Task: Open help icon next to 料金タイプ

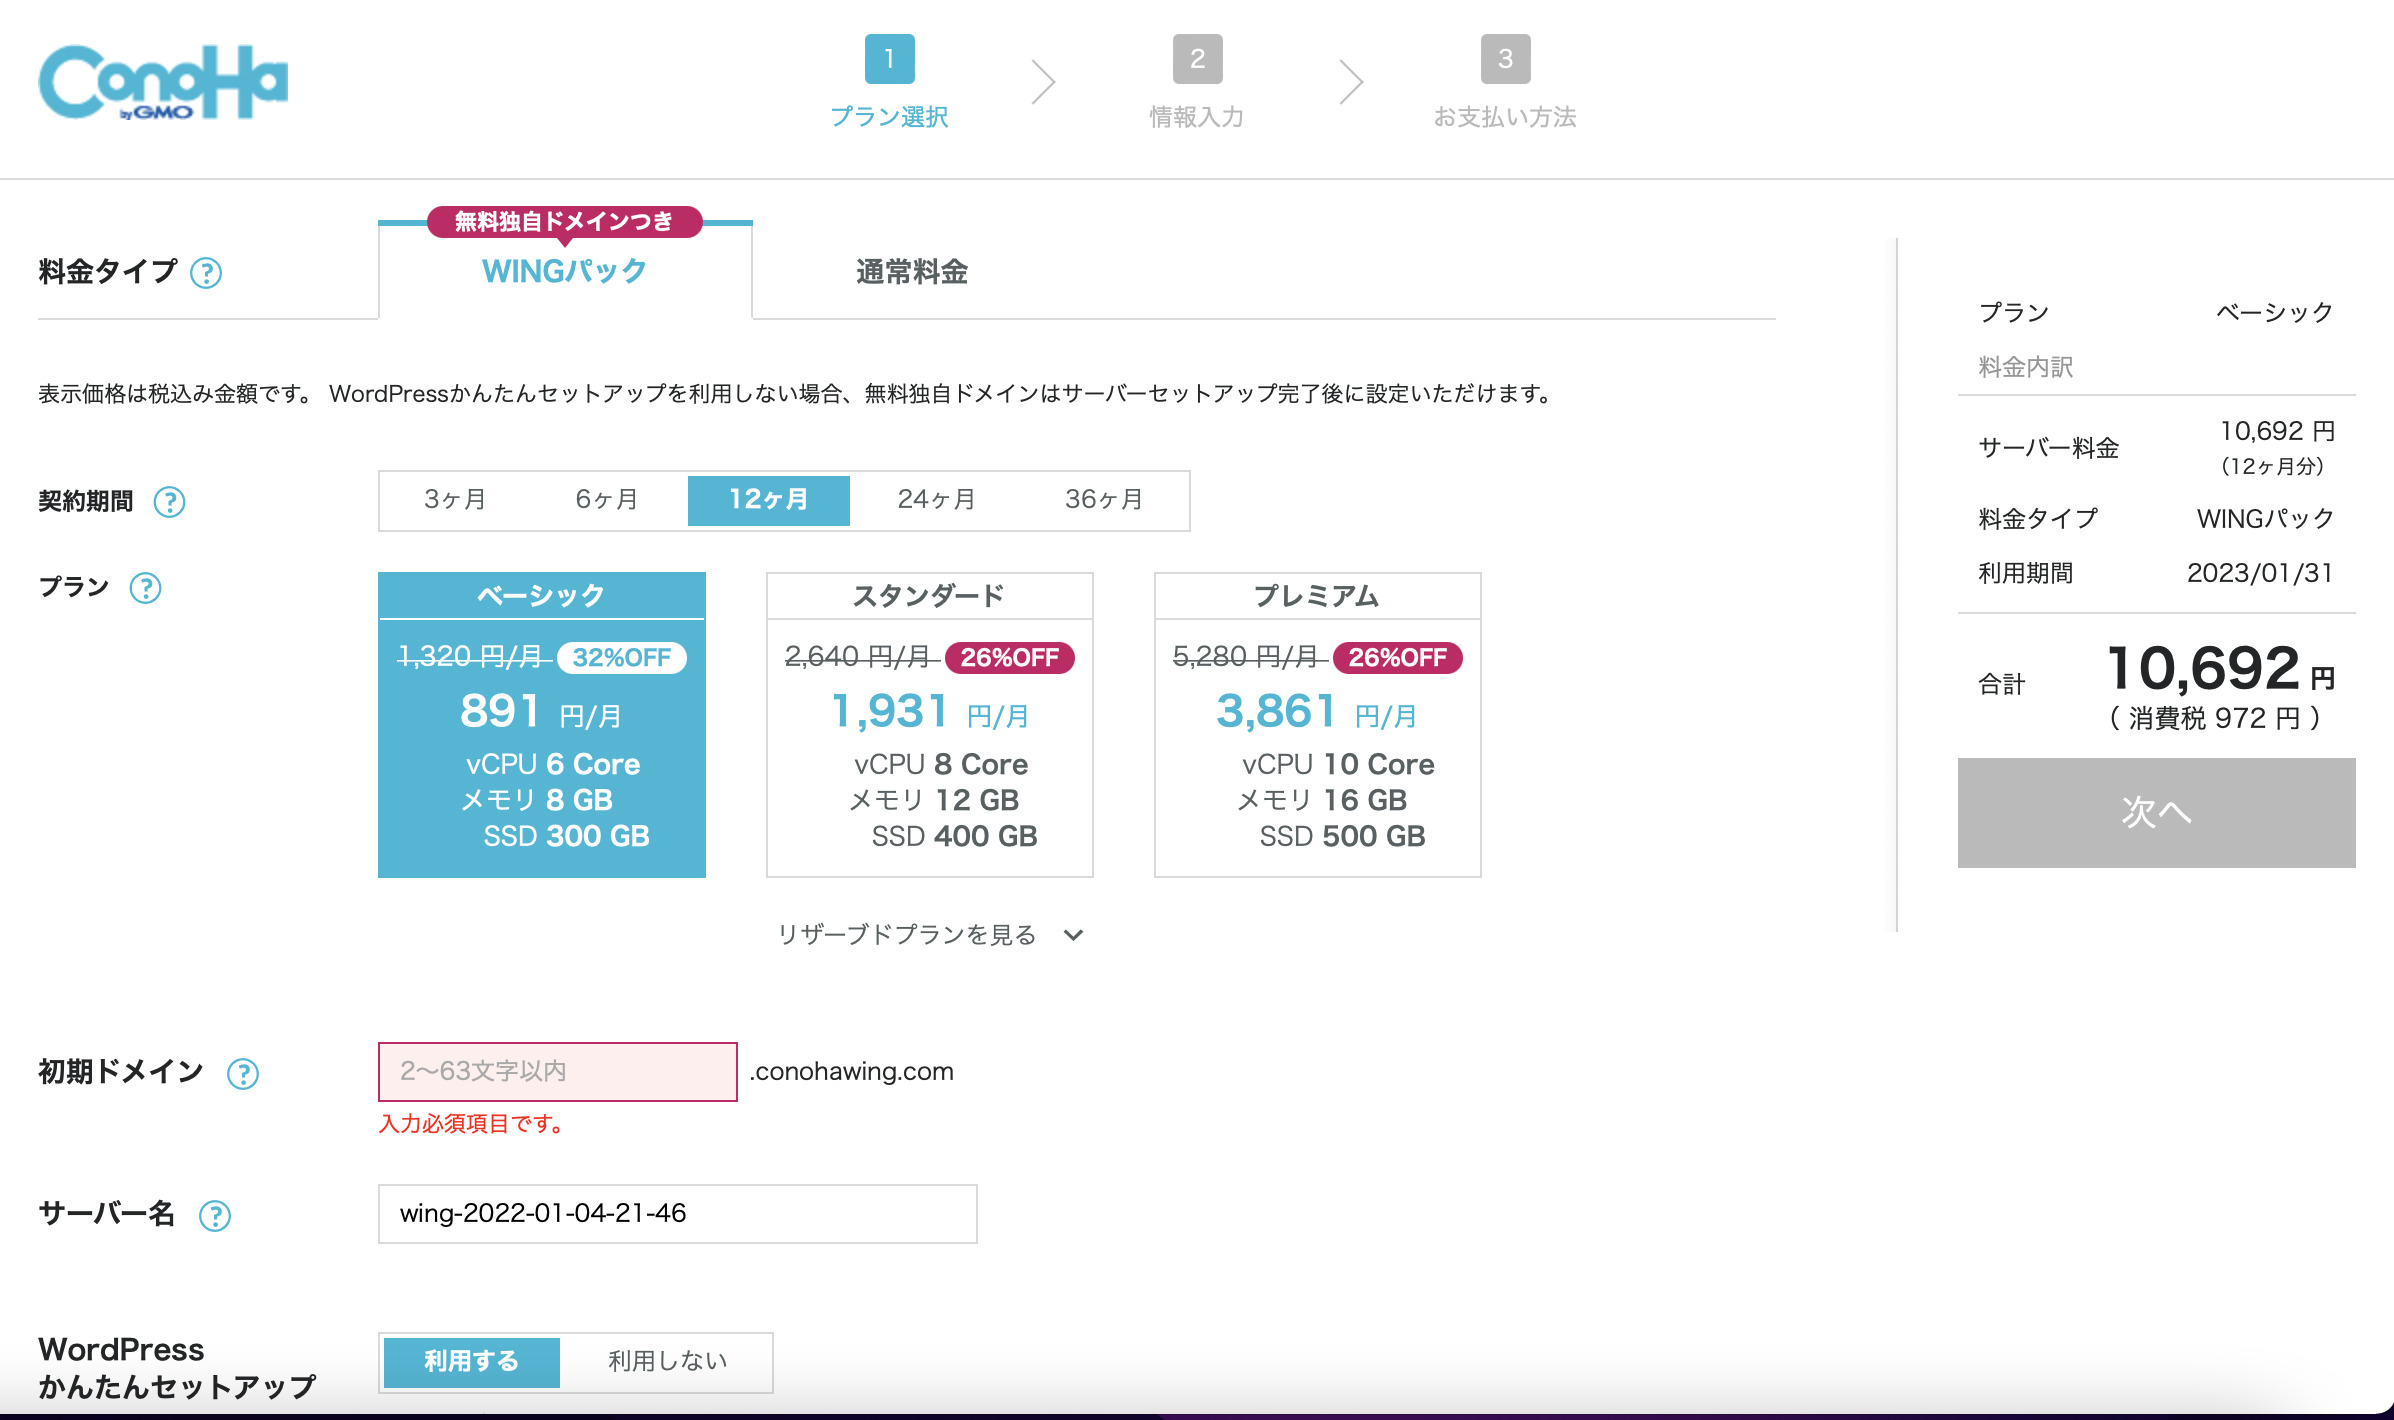Action: click(206, 273)
